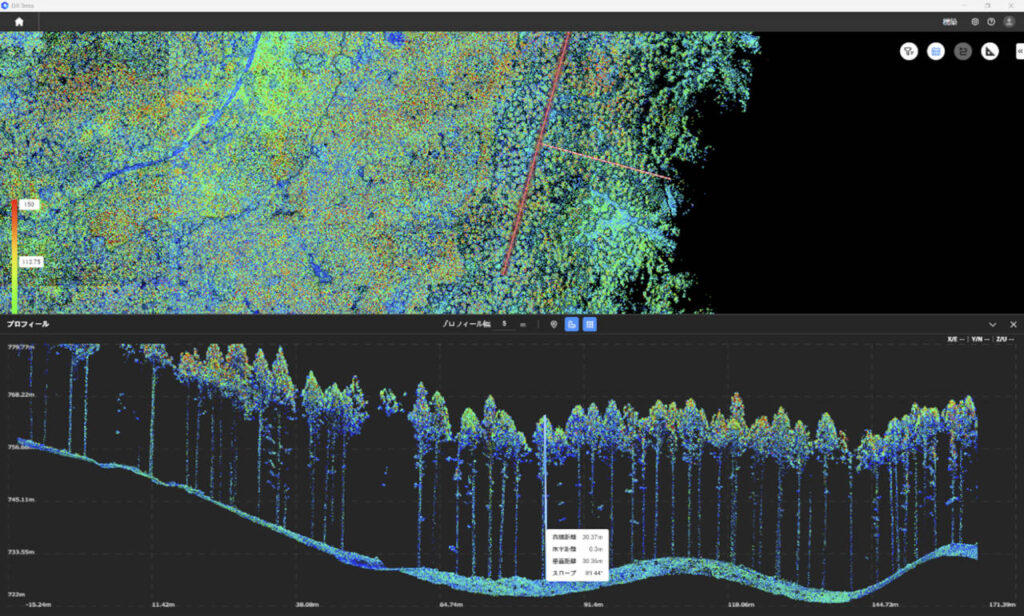Click the 150 legend value label

[30, 204]
